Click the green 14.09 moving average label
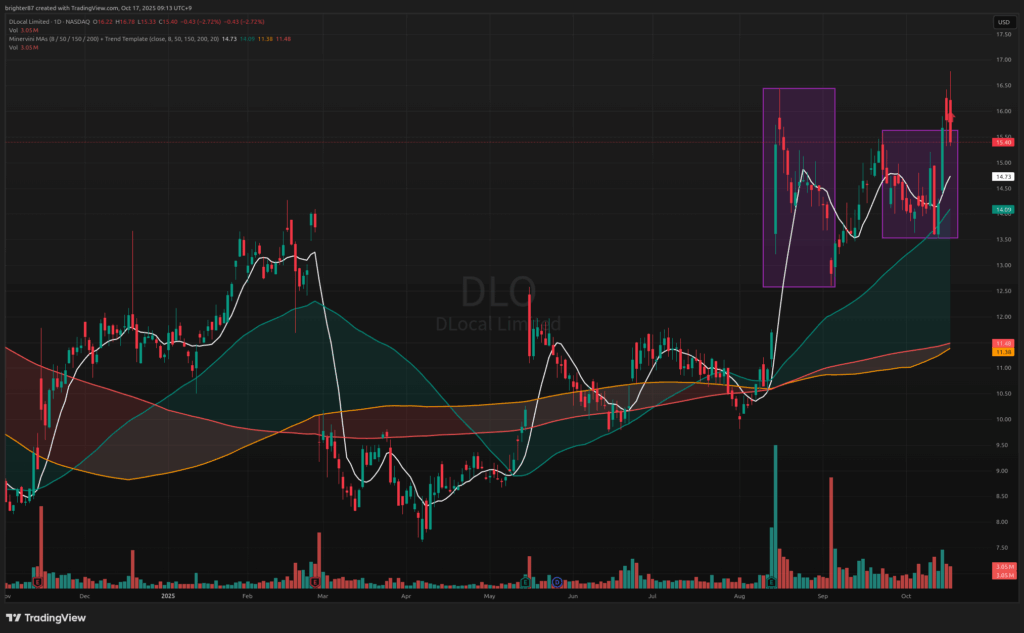 point(1002,210)
